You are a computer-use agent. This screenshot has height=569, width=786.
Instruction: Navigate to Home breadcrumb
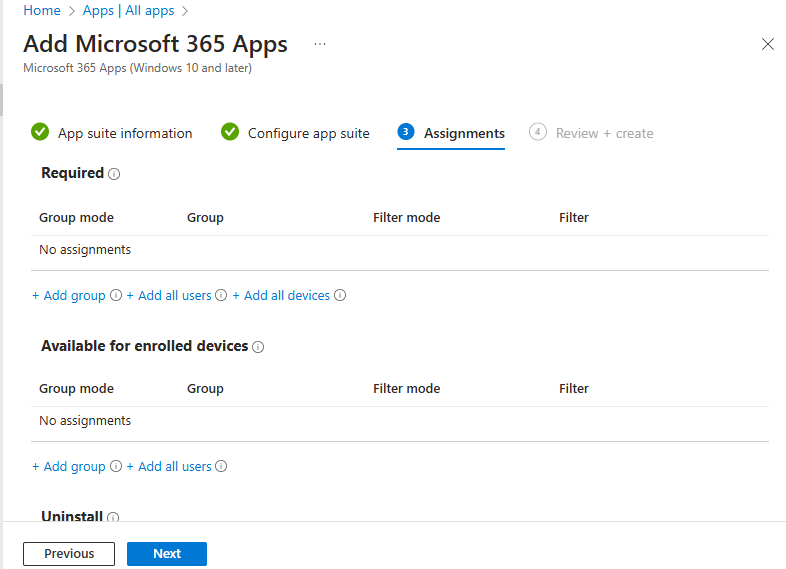click(41, 10)
